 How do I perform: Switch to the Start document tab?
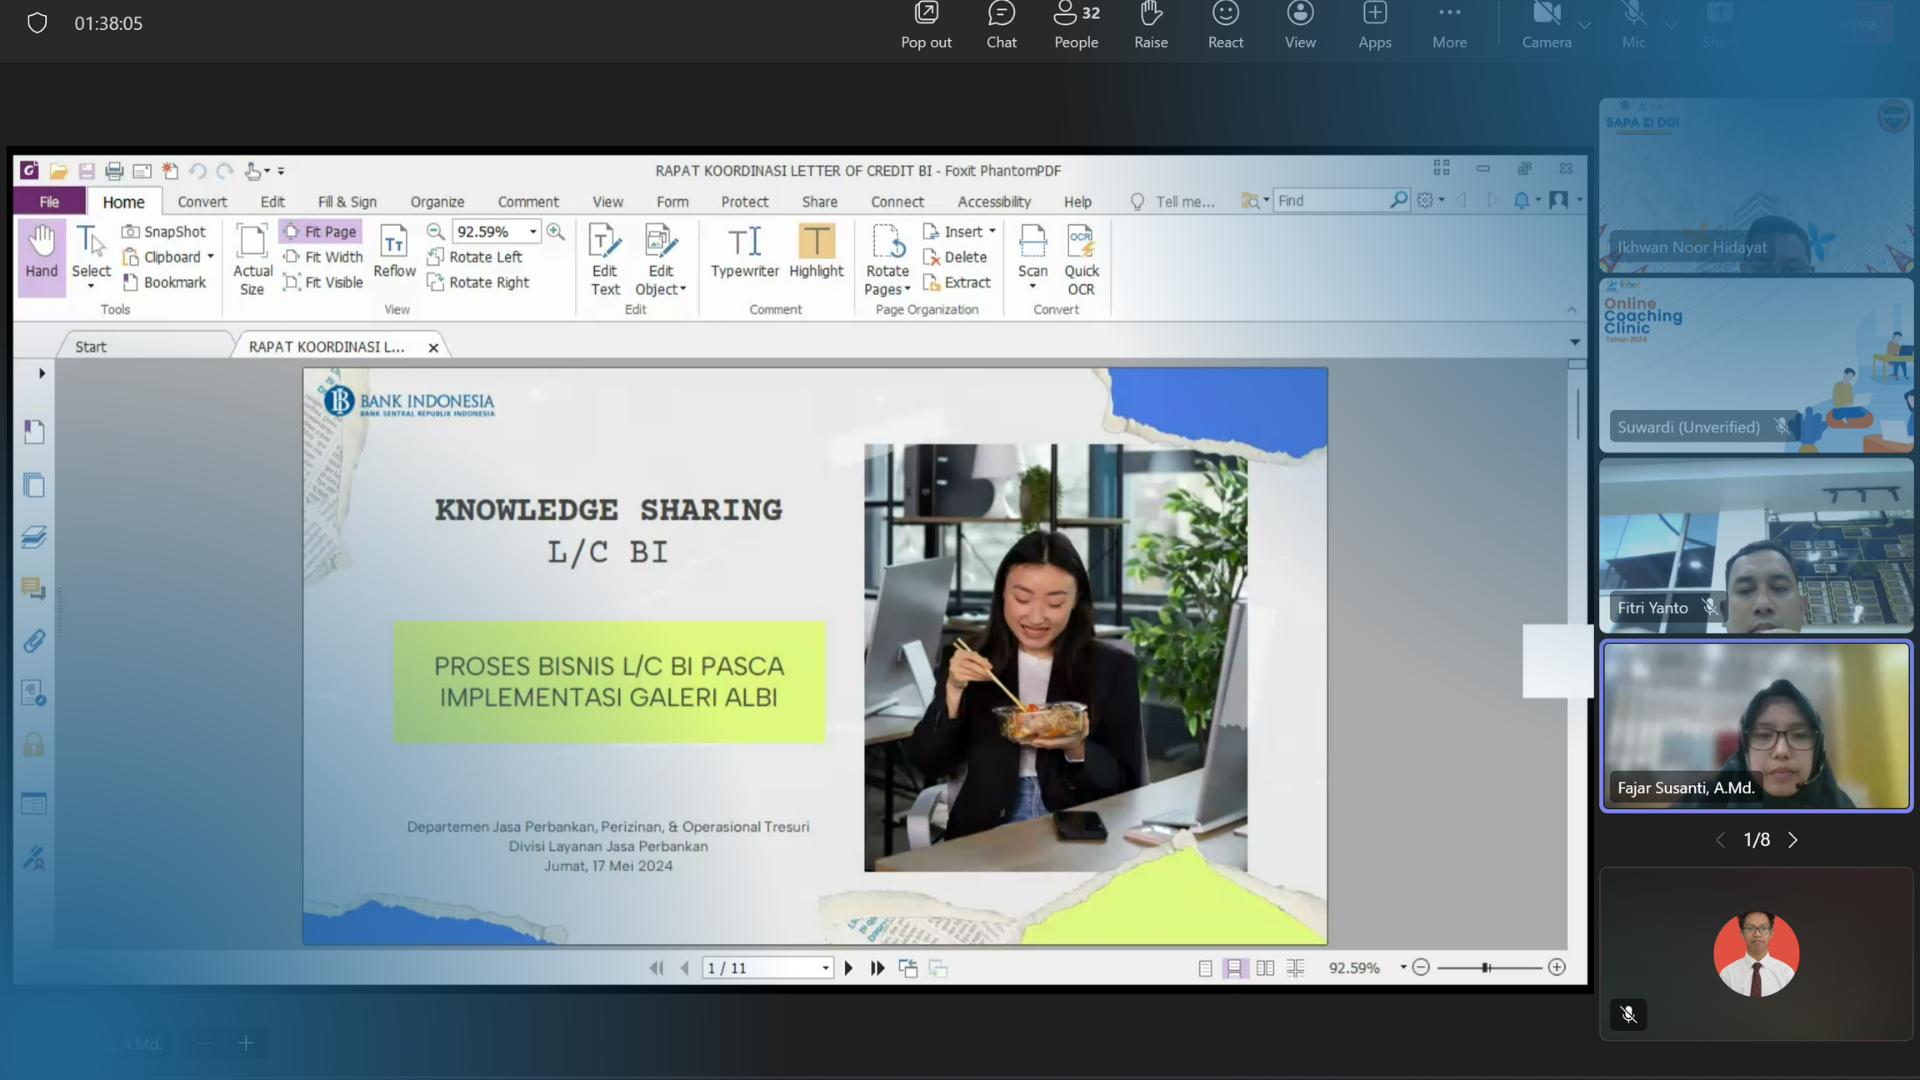point(91,347)
